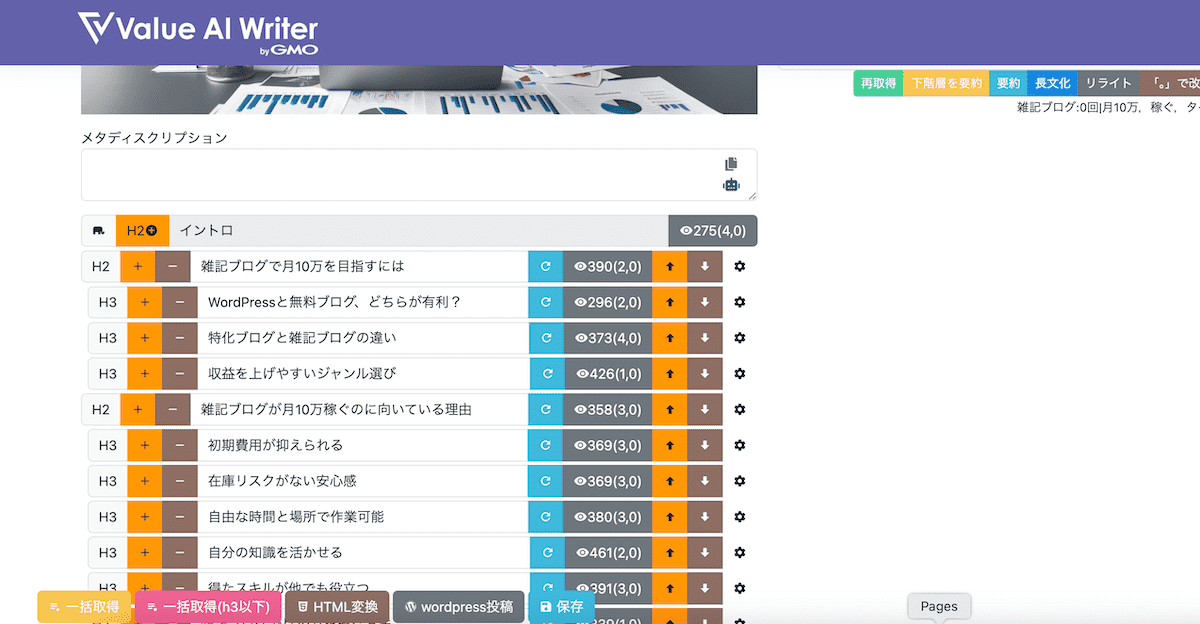This screenshot has height=624, width=1200.
Task: Click the 要約 summarize option
Action: pyautogui.click(x=1008, y=83)
